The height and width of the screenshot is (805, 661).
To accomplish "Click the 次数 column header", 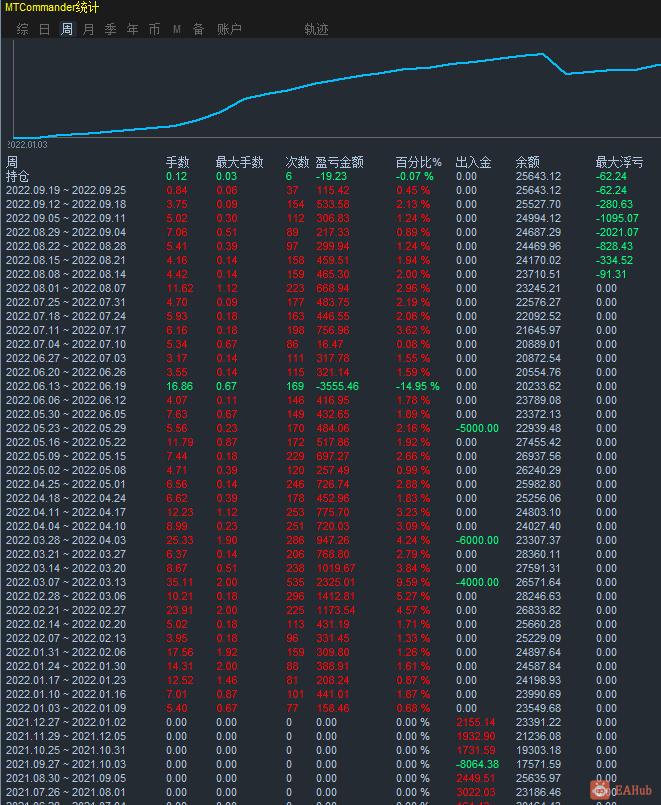I will (297, 162).
